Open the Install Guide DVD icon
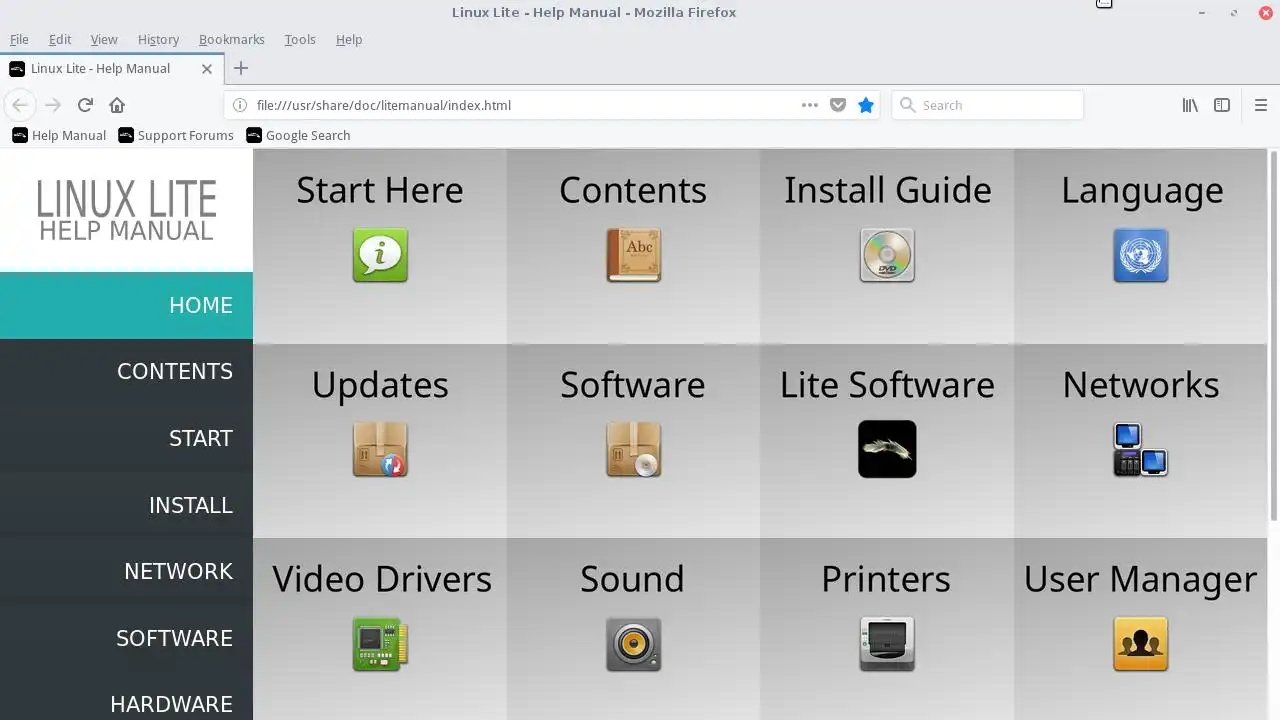The width and height of the screenshot is (1280, 720). coord(887,255)
